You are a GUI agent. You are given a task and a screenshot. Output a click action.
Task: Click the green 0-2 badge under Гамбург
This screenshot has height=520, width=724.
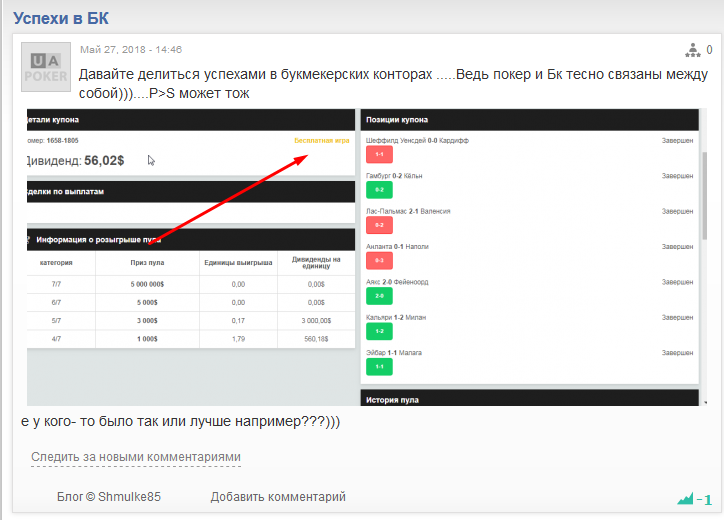tap(379, 190)
